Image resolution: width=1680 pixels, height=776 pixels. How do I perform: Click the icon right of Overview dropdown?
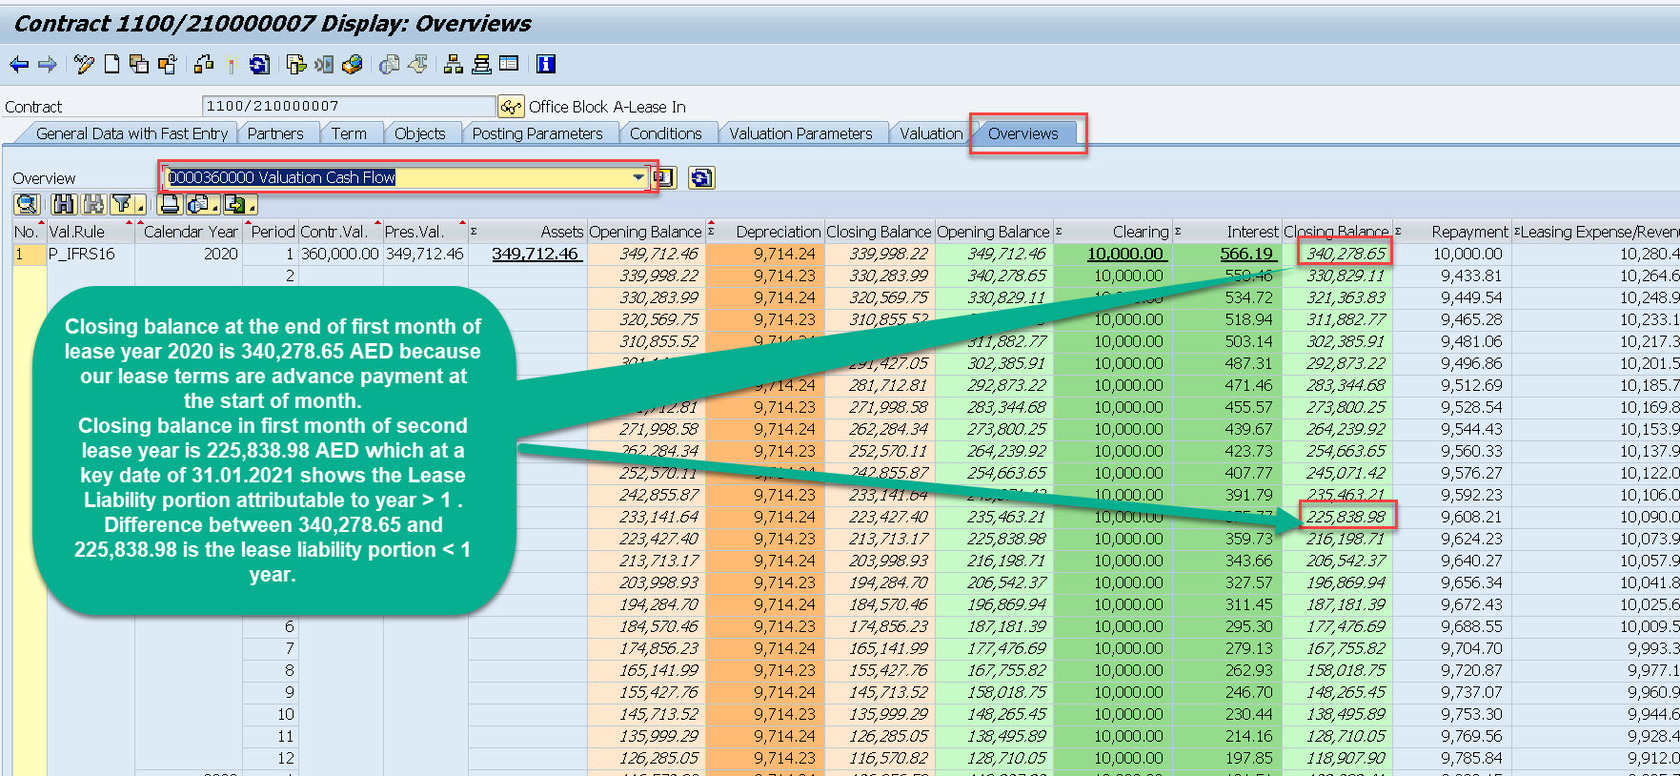(x=664, y=178)
